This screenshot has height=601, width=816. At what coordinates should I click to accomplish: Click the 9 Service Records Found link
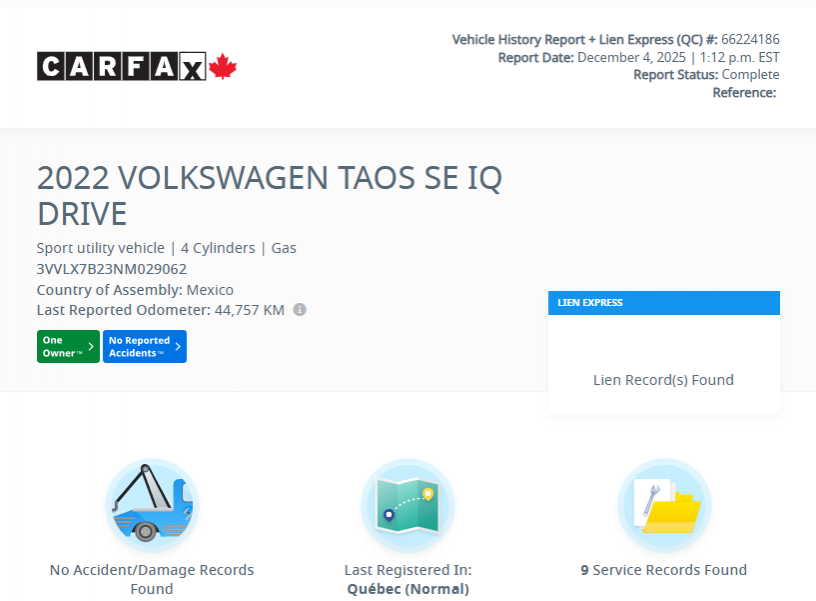click(x=664, y=569)
